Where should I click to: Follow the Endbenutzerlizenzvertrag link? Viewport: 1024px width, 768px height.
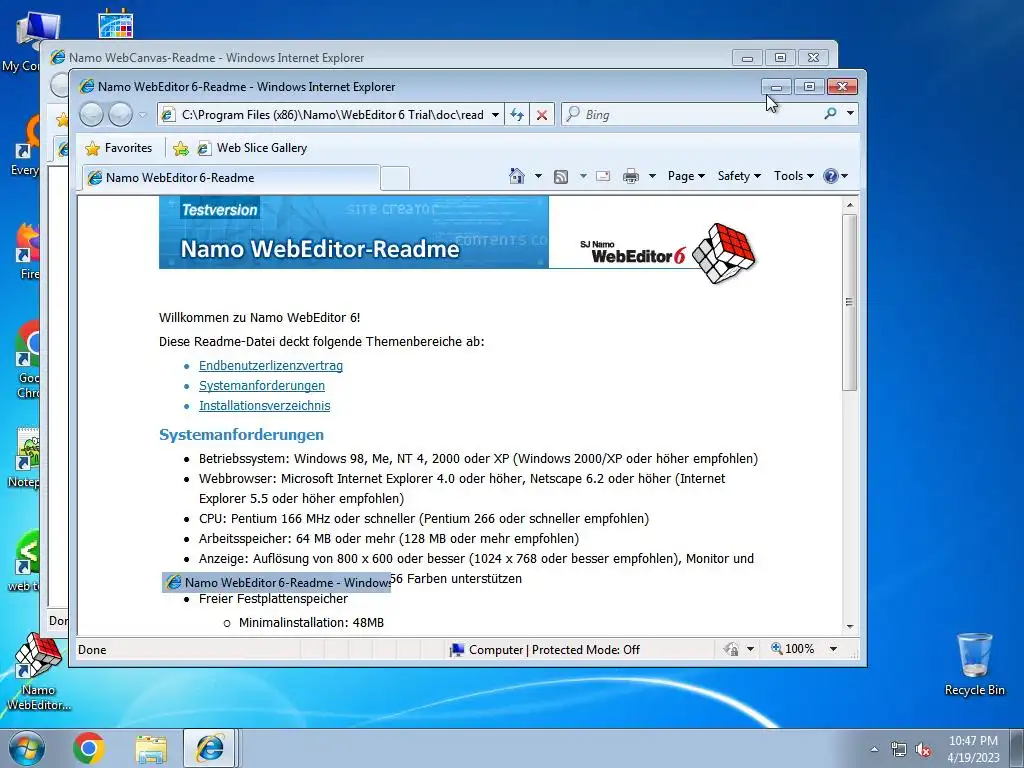pyautogui.click(x=271, y=366)
